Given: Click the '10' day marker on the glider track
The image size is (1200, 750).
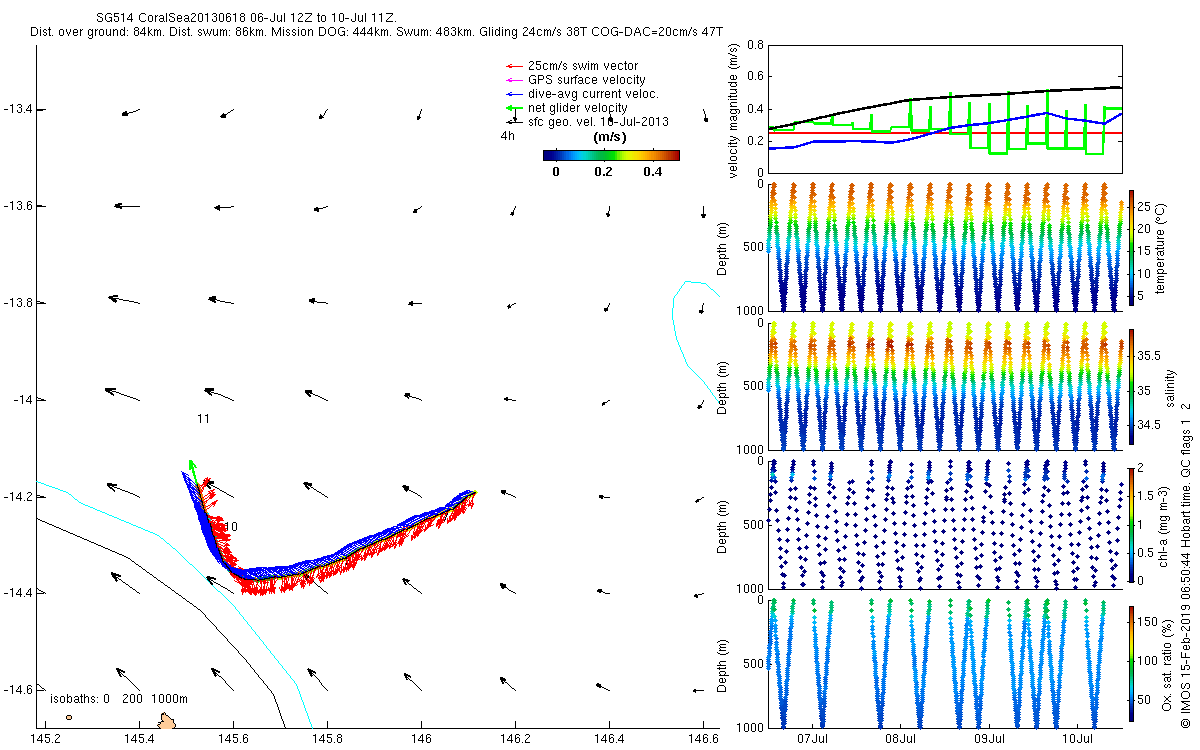Looking at the screenshot, I should [231, 526].
